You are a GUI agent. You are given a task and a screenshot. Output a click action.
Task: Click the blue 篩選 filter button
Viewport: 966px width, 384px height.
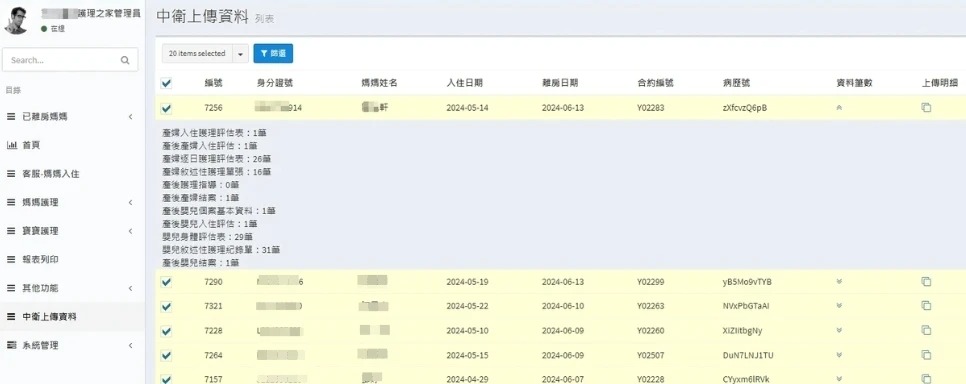(x=273, y=54)
